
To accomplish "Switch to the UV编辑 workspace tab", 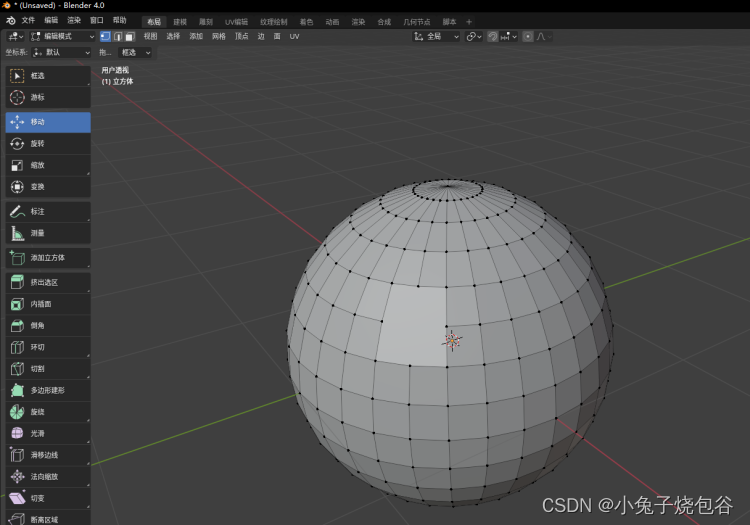I will pos(236,22).
